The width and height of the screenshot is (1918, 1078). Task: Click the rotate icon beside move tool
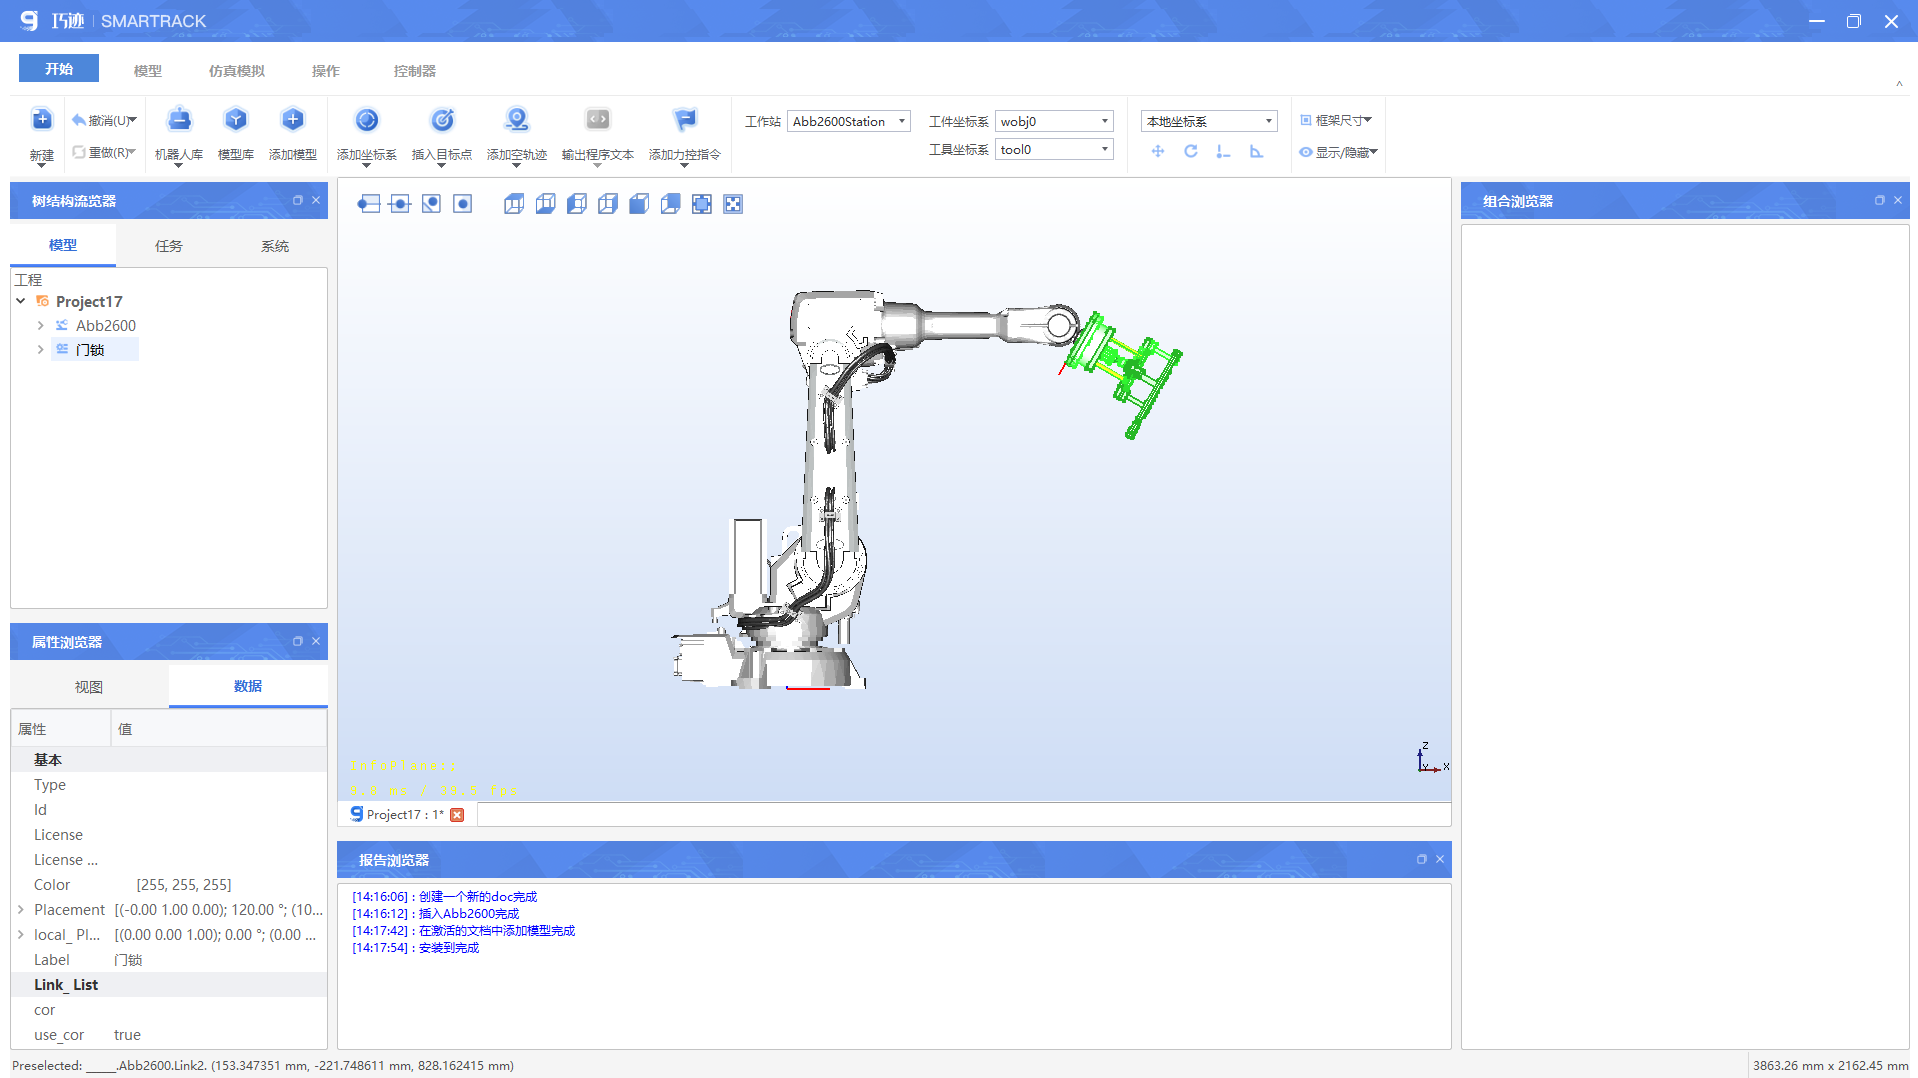point(1191,151)
